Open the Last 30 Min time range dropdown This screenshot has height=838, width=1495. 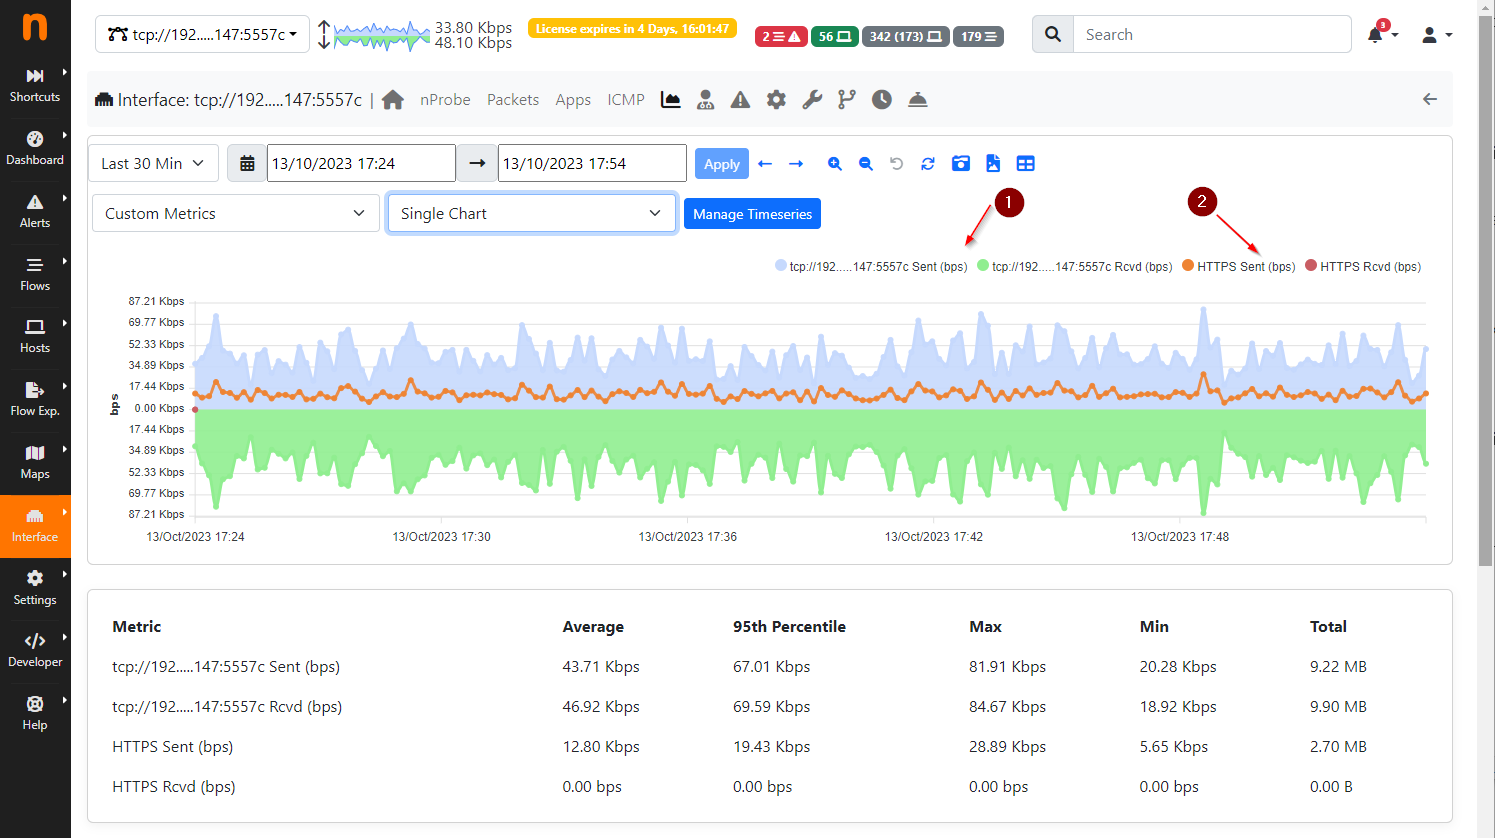coord(152,162)
